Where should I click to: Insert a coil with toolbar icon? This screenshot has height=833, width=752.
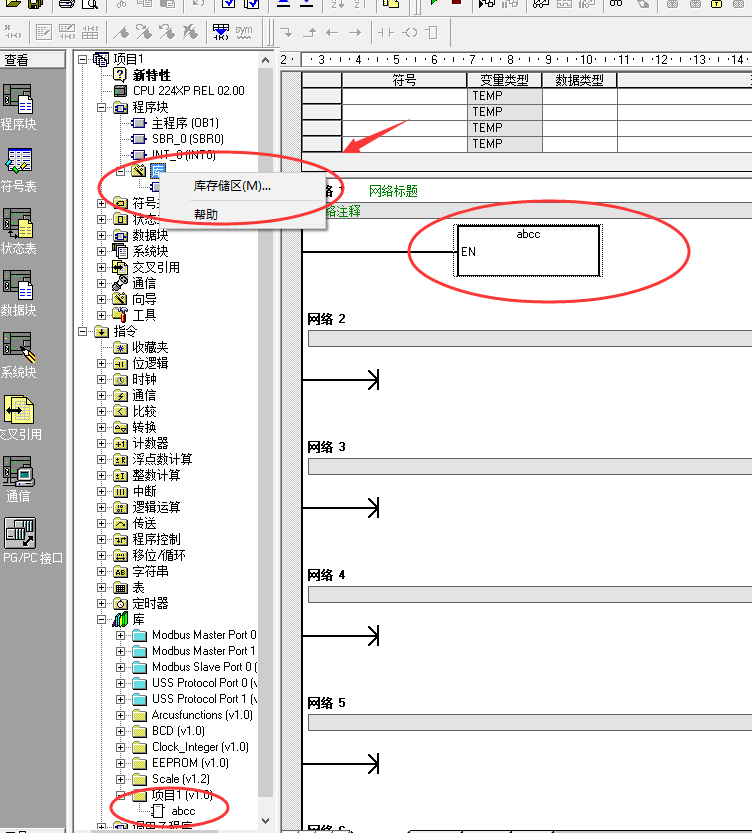[x=409, y=32]
